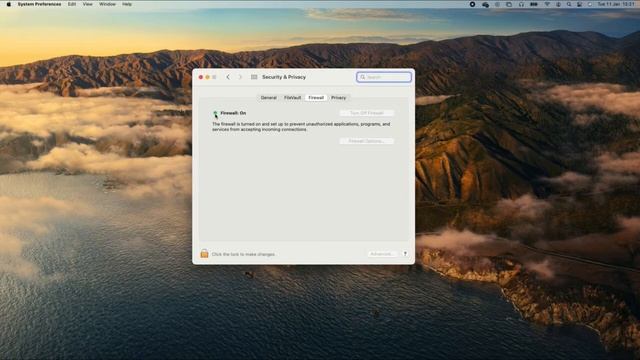Open Control Center in menu bar

coord(580,4)
